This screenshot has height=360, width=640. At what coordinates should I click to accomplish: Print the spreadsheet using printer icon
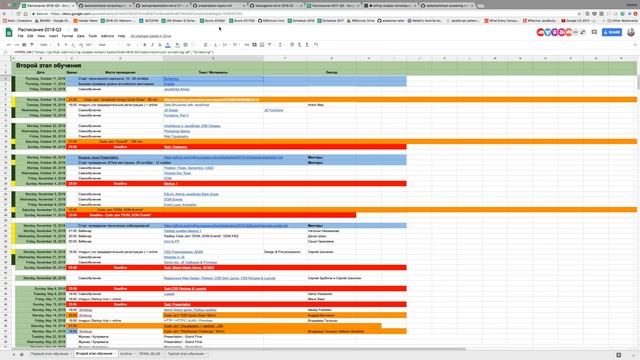pyautogui.click(x=24, y=44)
